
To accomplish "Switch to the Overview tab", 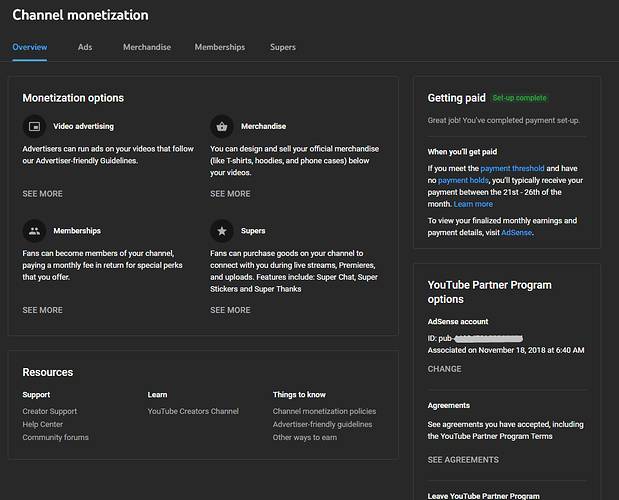I will pyautogui.click(x=30, y=47).
